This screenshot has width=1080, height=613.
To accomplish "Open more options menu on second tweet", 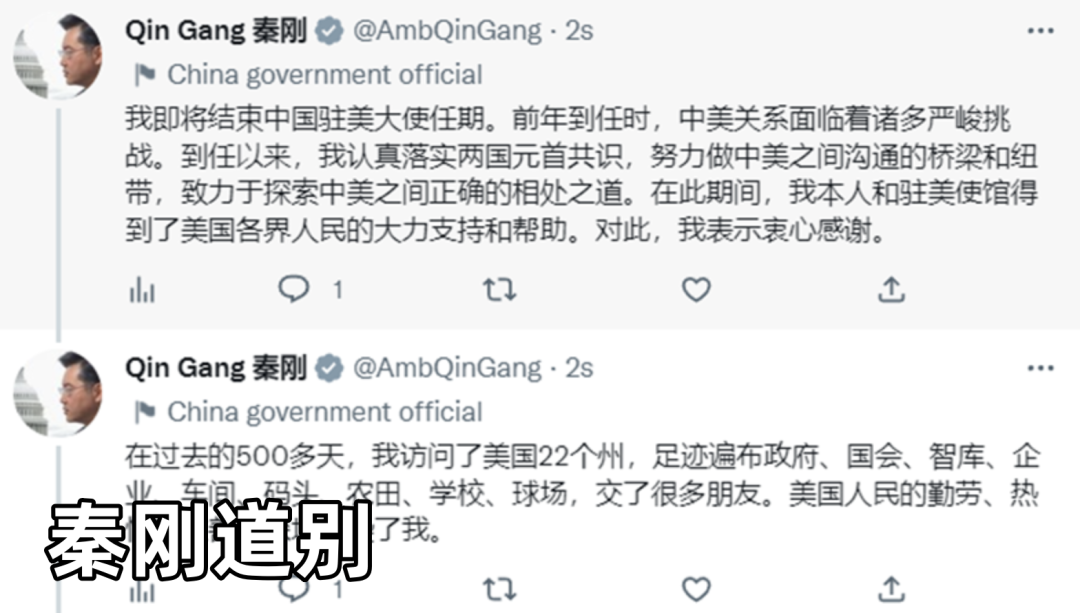I will tap(1040, 368).
